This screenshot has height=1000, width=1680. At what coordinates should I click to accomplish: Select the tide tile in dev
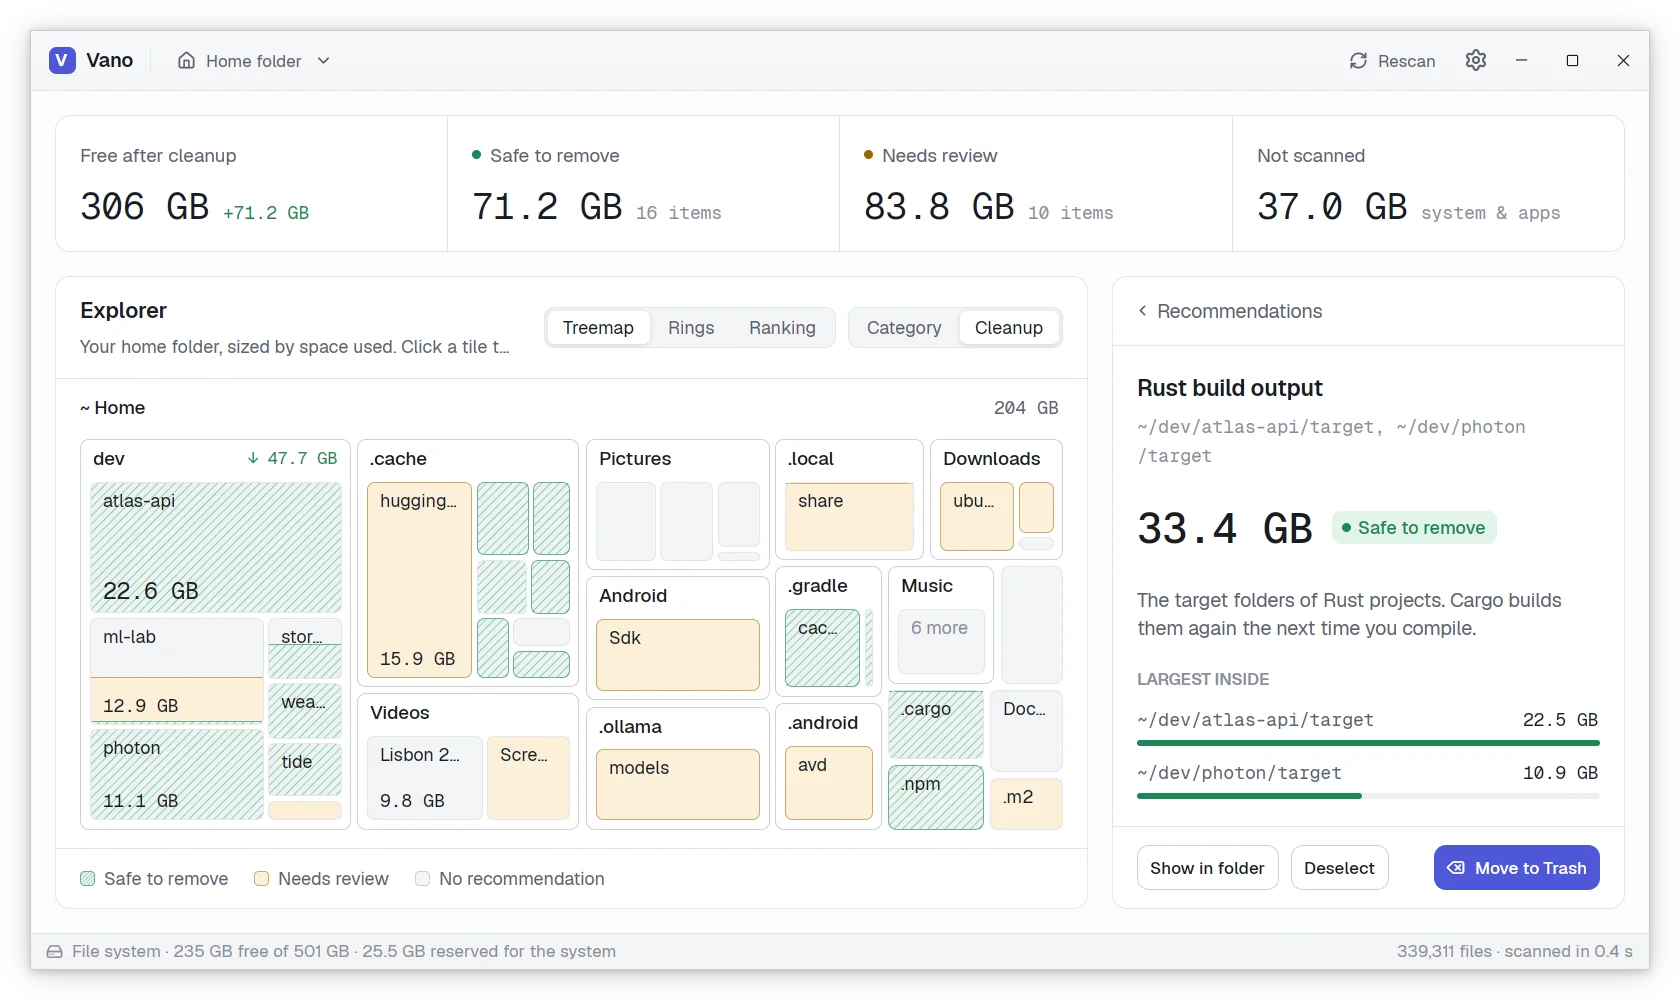coord(305,769)
